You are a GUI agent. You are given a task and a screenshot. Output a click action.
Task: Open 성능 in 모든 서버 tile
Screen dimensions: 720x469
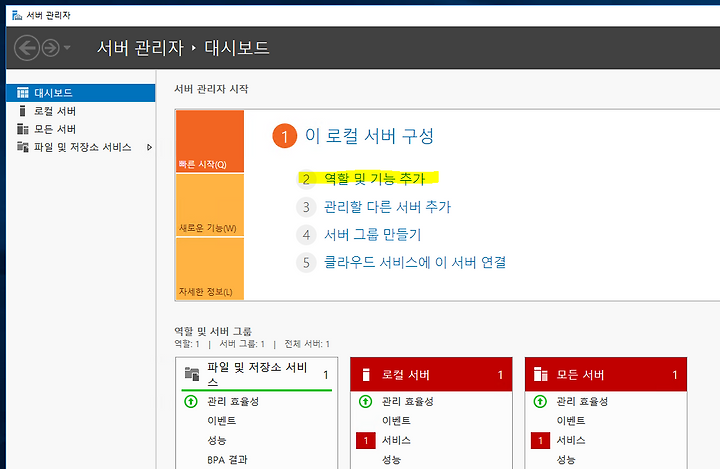(566, 460)
